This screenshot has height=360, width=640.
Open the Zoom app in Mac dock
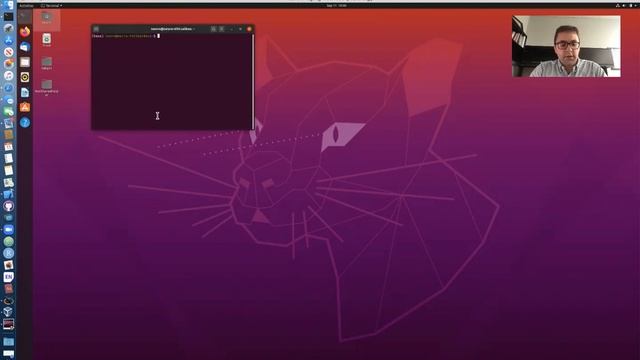point(8,230)
